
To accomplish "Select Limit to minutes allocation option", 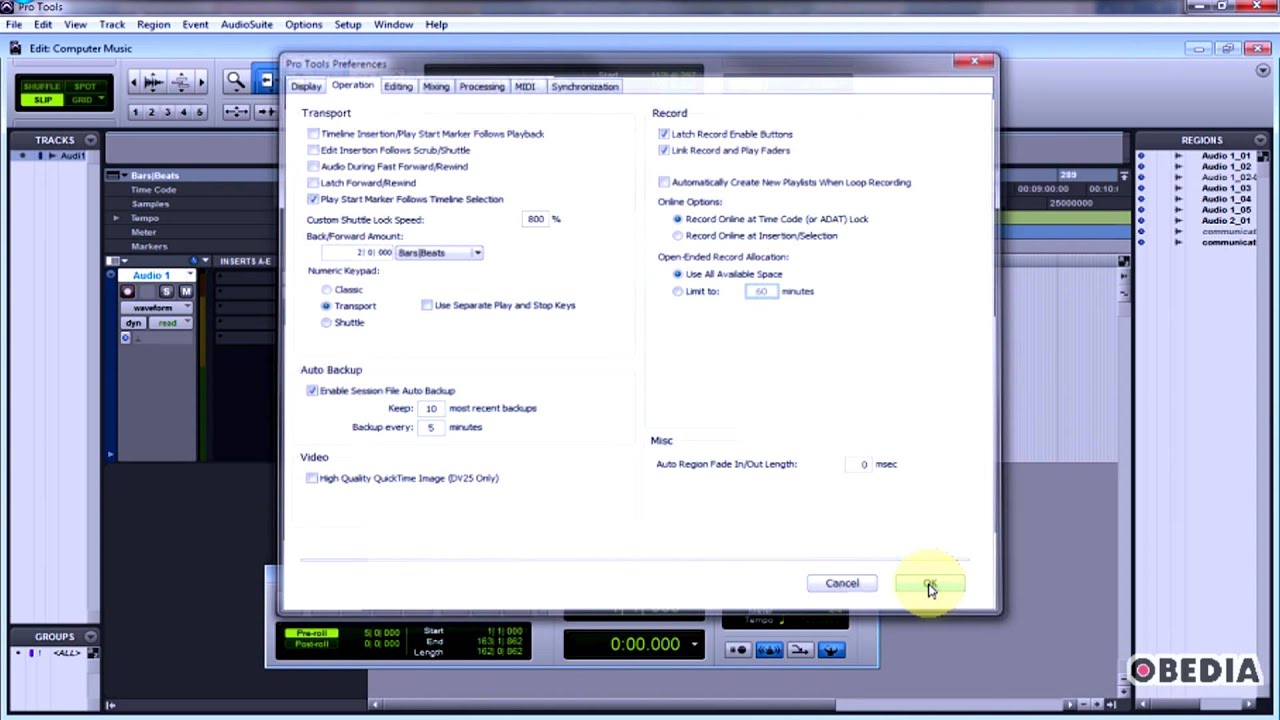I will [x=678, y=291].
